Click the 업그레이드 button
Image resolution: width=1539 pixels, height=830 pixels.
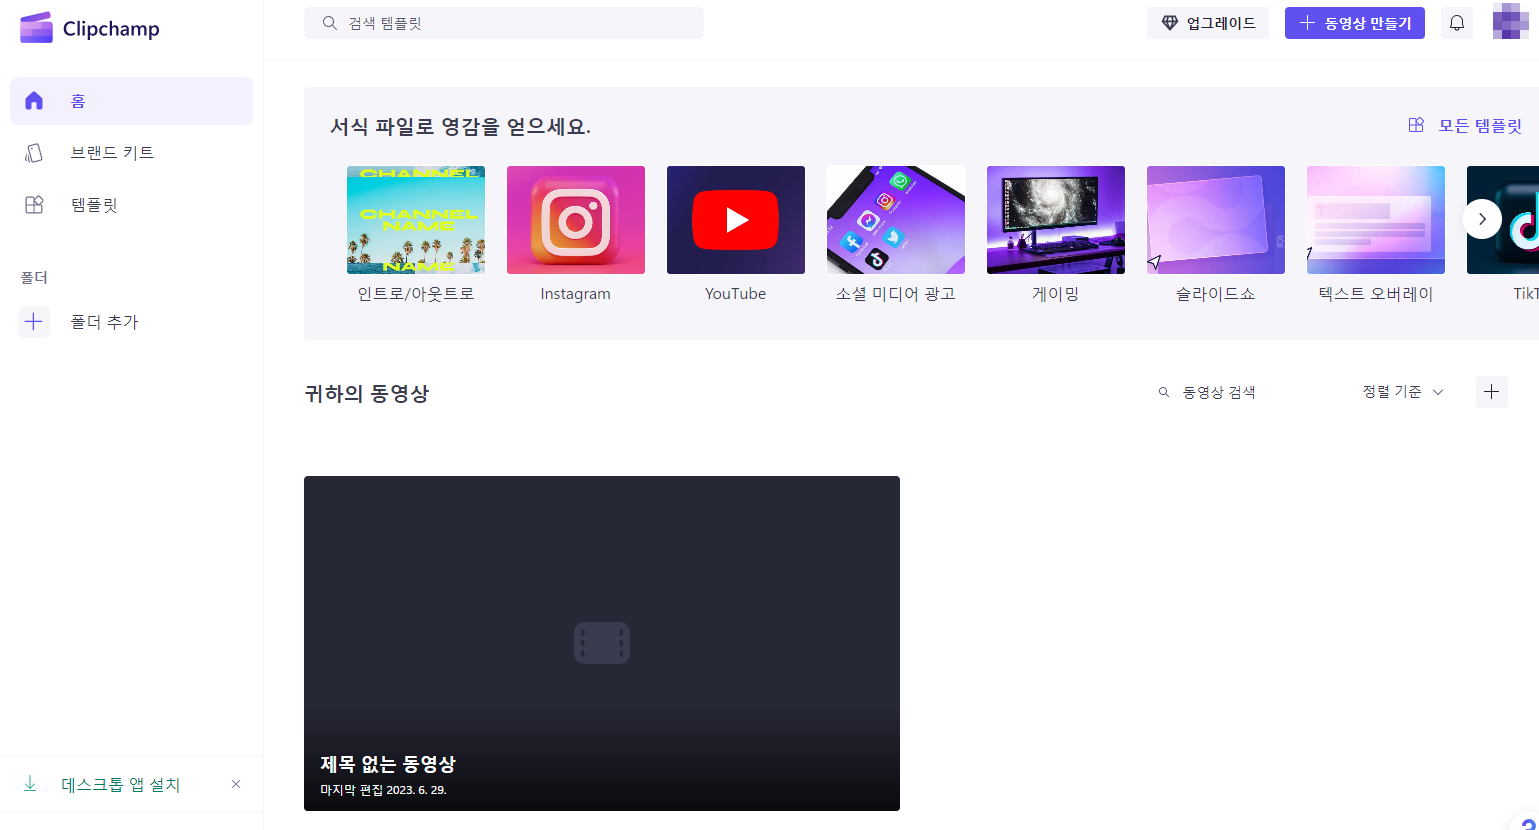1207,22
